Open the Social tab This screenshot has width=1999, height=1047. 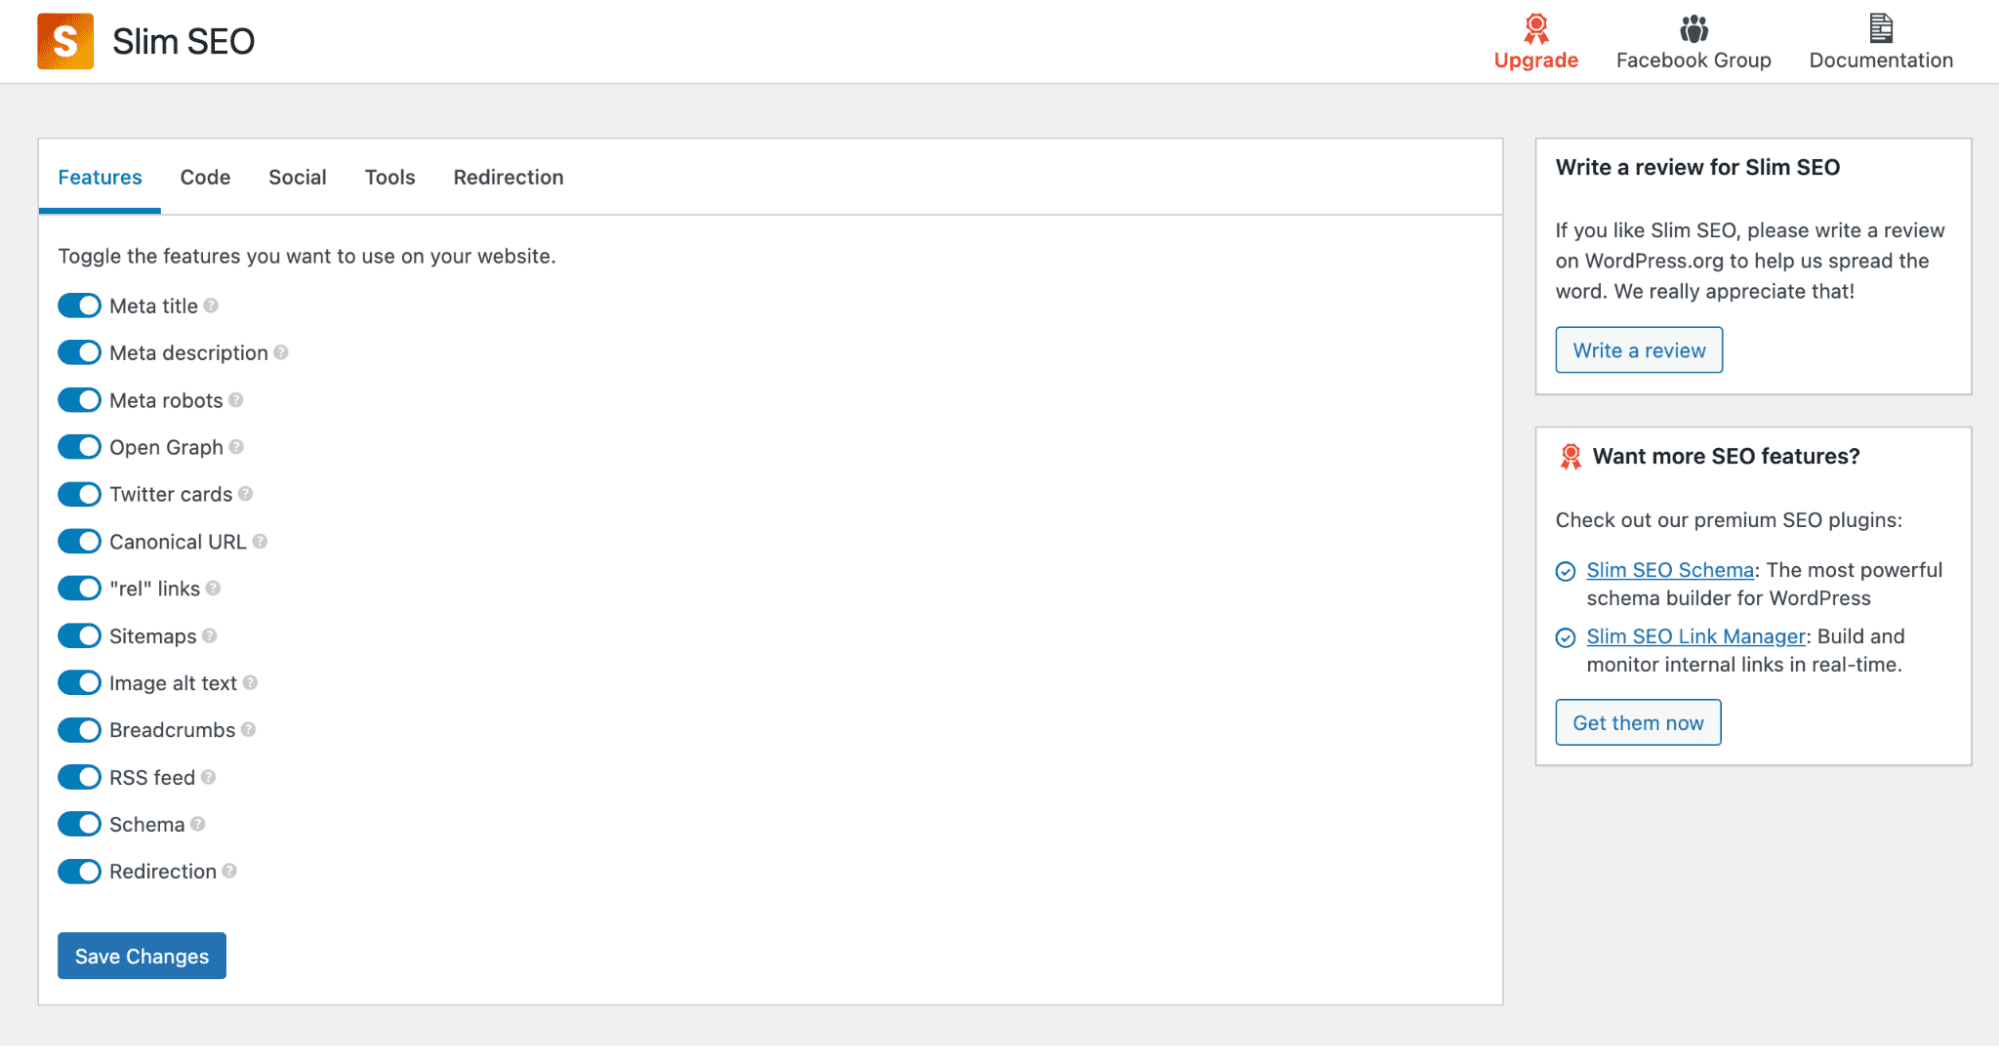[297, 177]
